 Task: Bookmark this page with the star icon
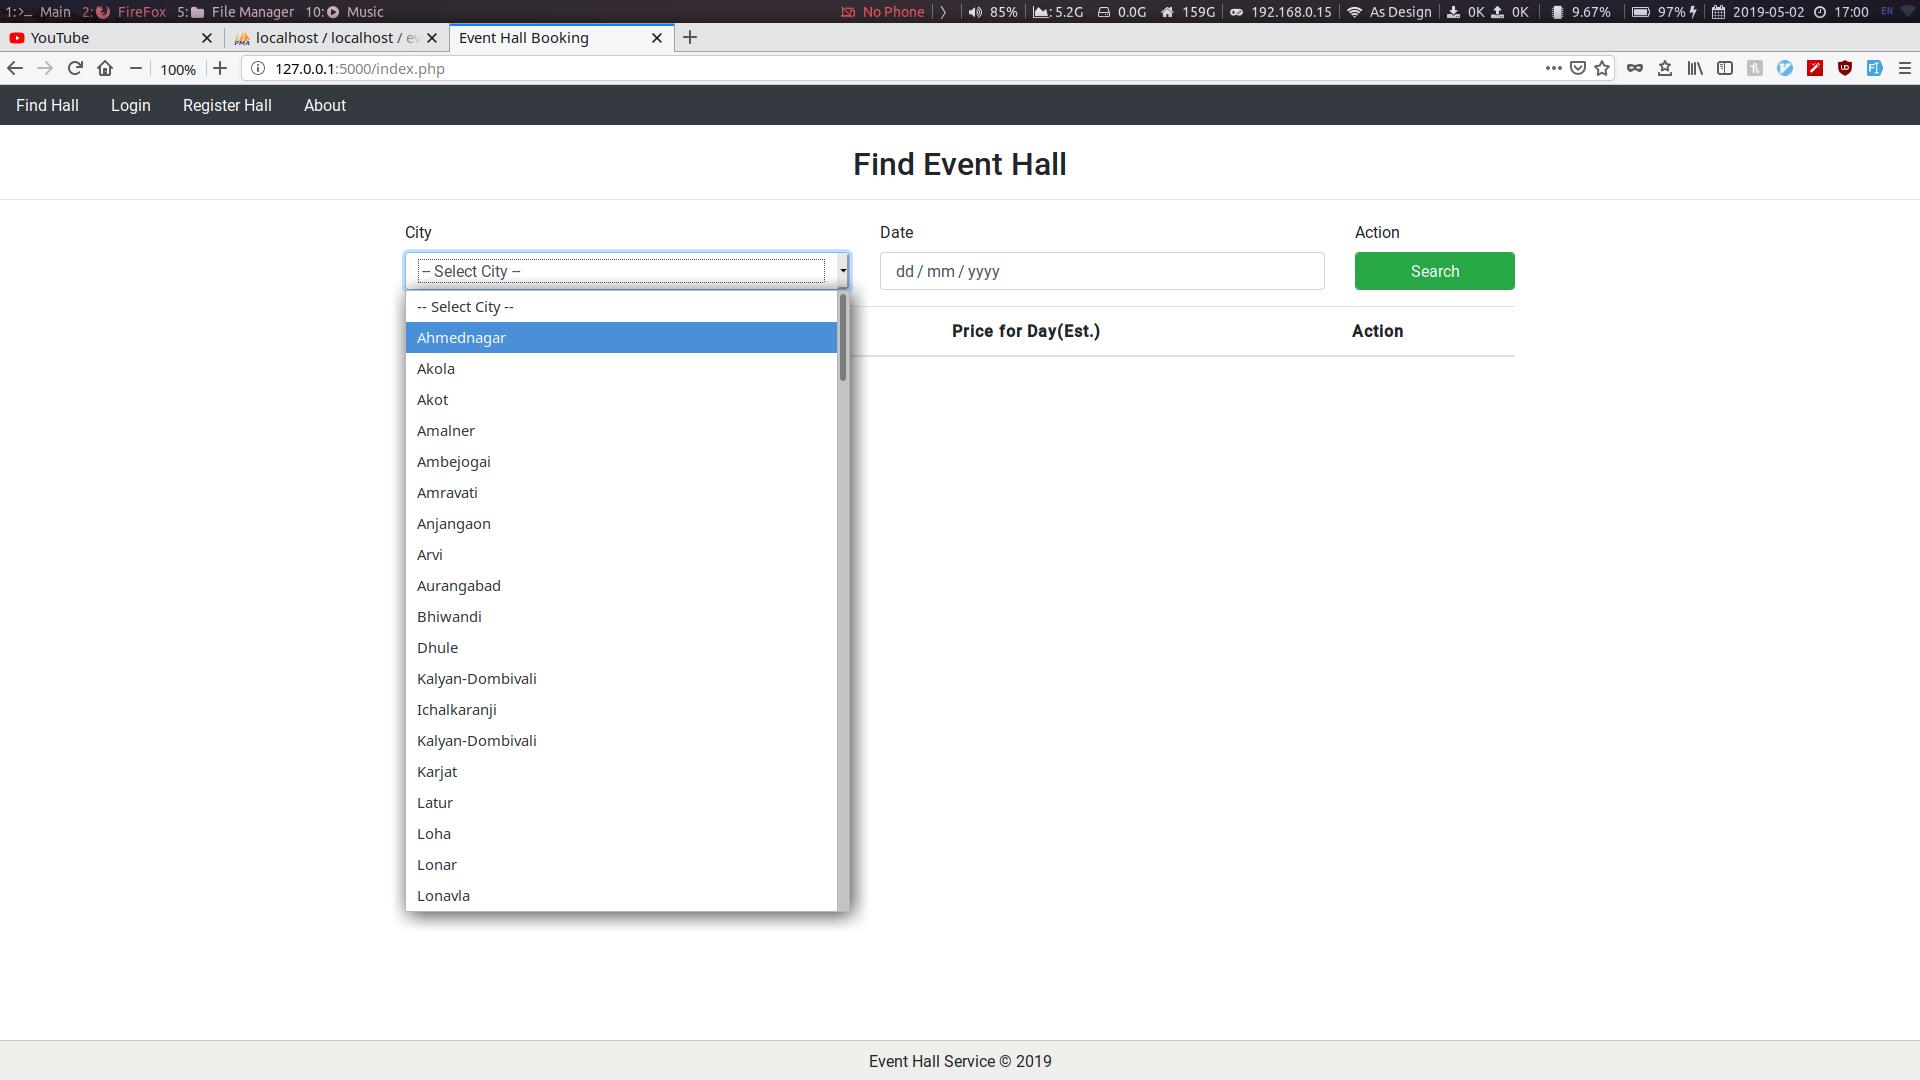click(x=1602, y=68)
